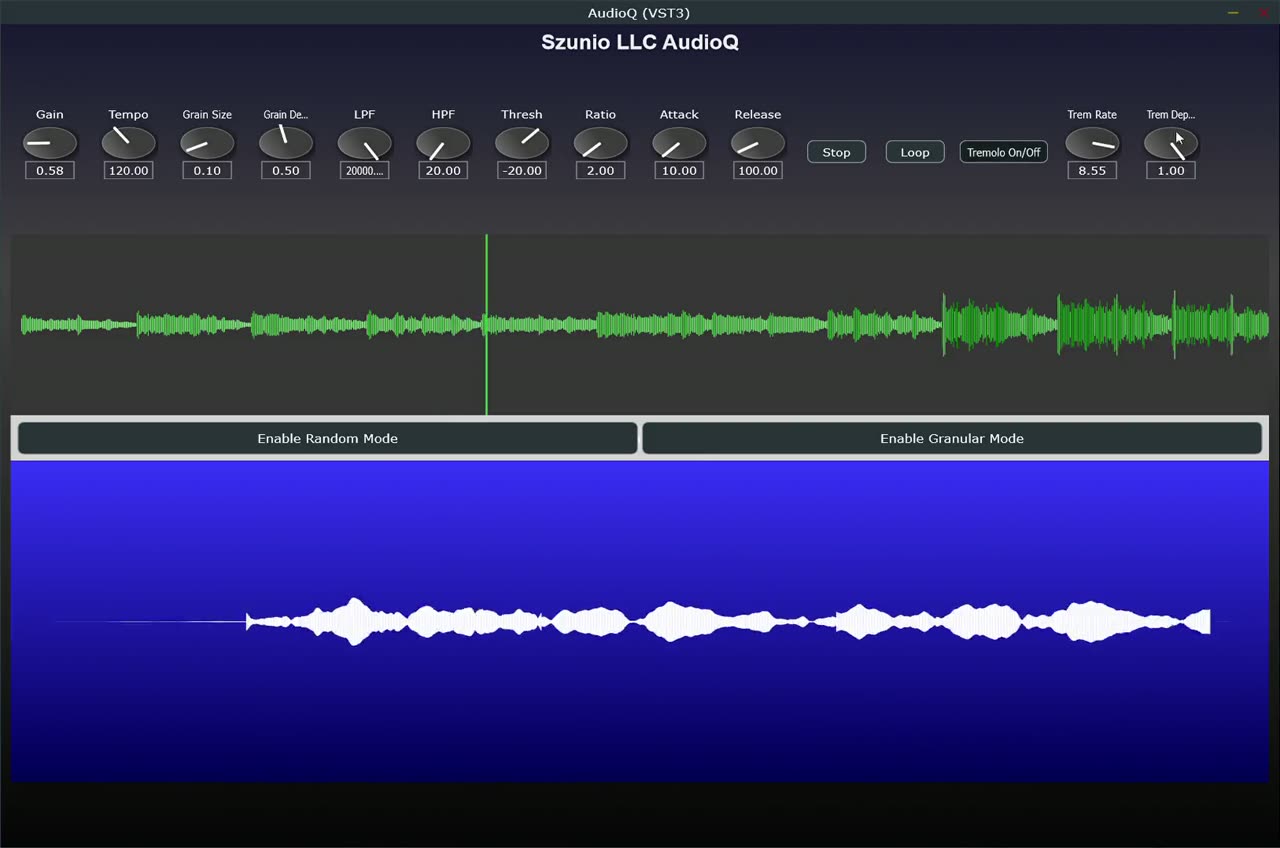The width and height of the screenshot is (1280, 848).
Task: Select the Trem Depth value 1.00
Action: [1171, 171]
